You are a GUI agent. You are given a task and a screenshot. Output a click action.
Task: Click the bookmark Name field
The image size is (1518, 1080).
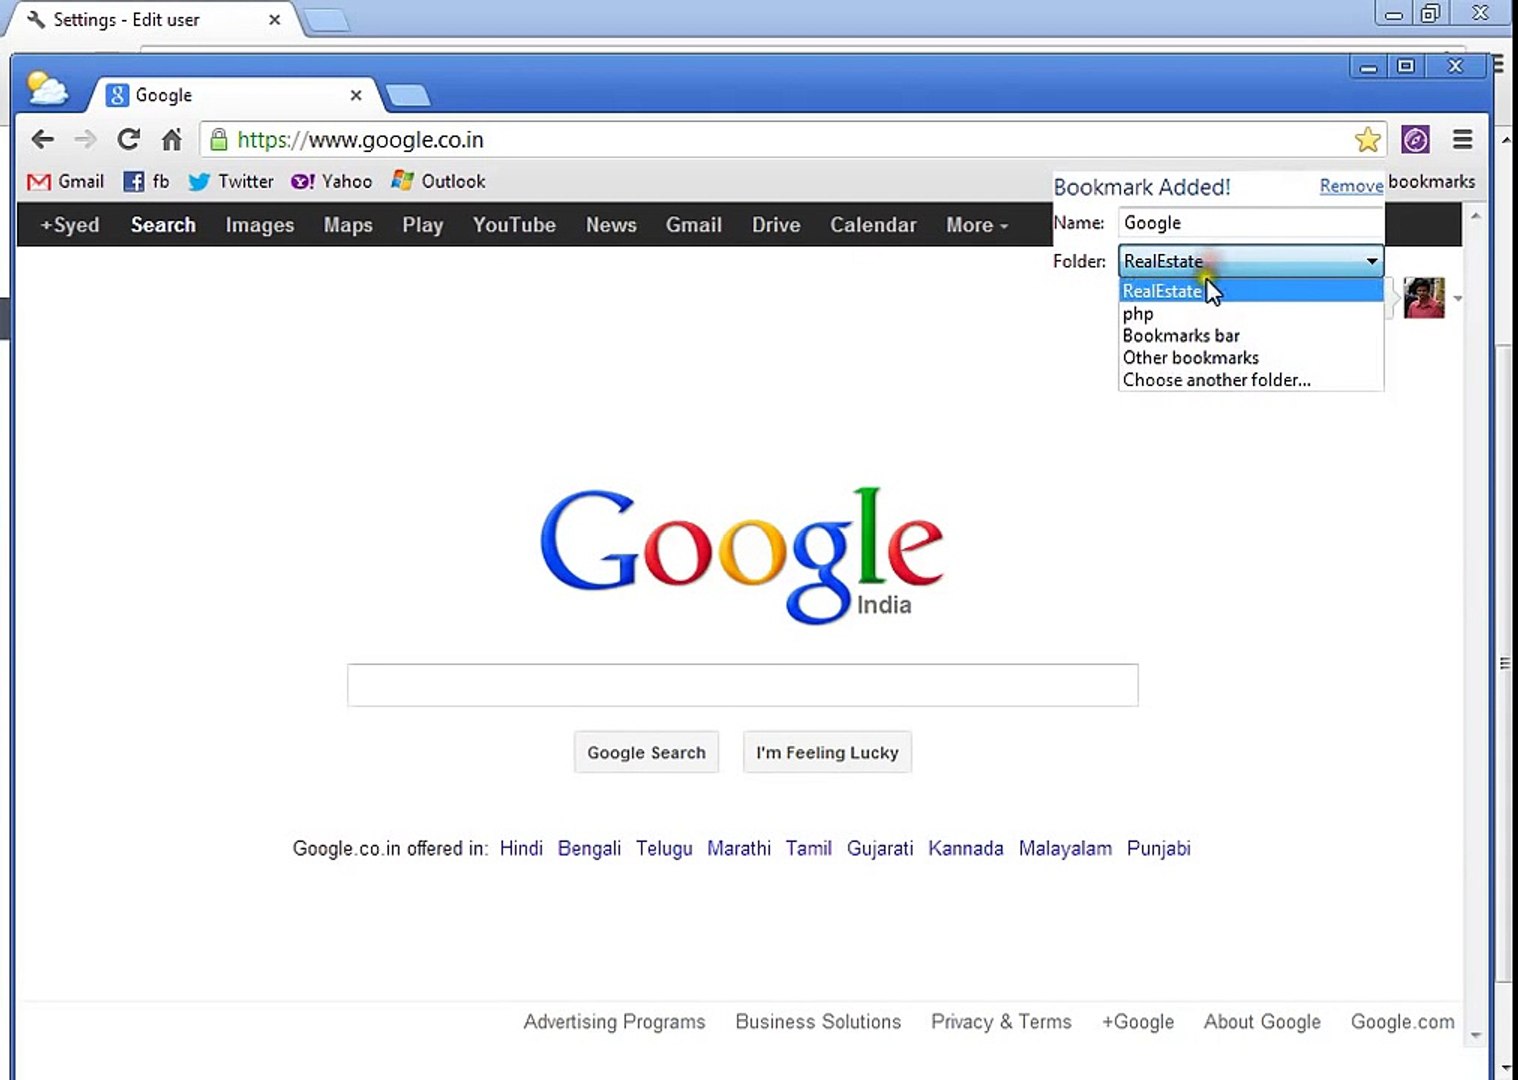coord(1251,223)
